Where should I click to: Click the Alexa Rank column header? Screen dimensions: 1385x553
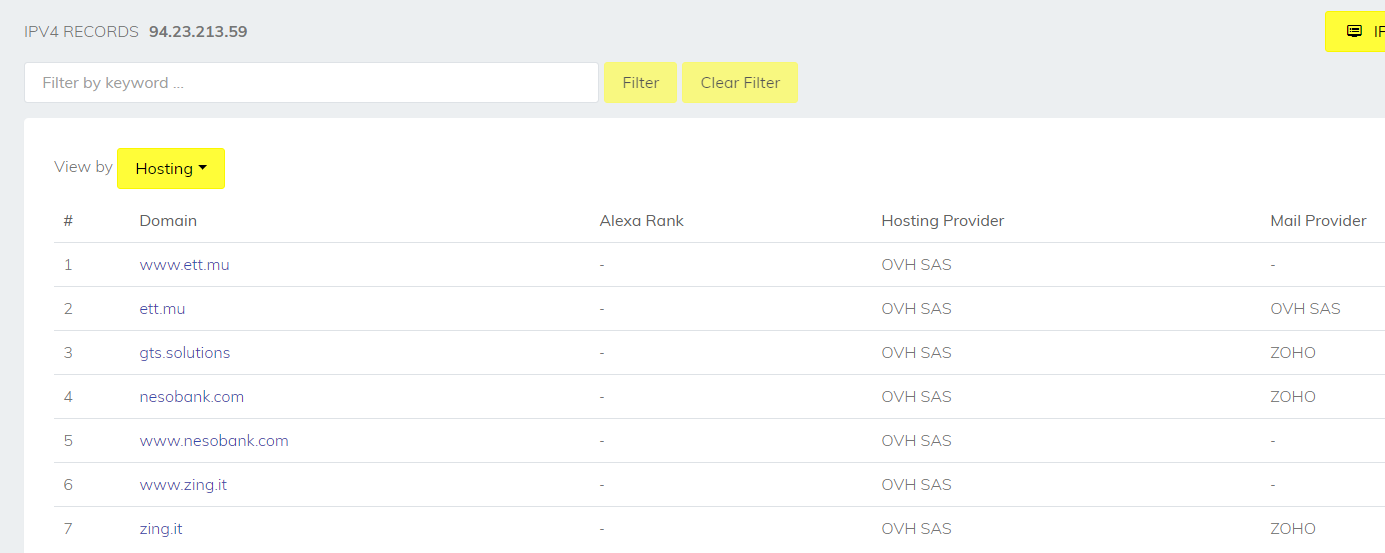click(x=641, y=221)
